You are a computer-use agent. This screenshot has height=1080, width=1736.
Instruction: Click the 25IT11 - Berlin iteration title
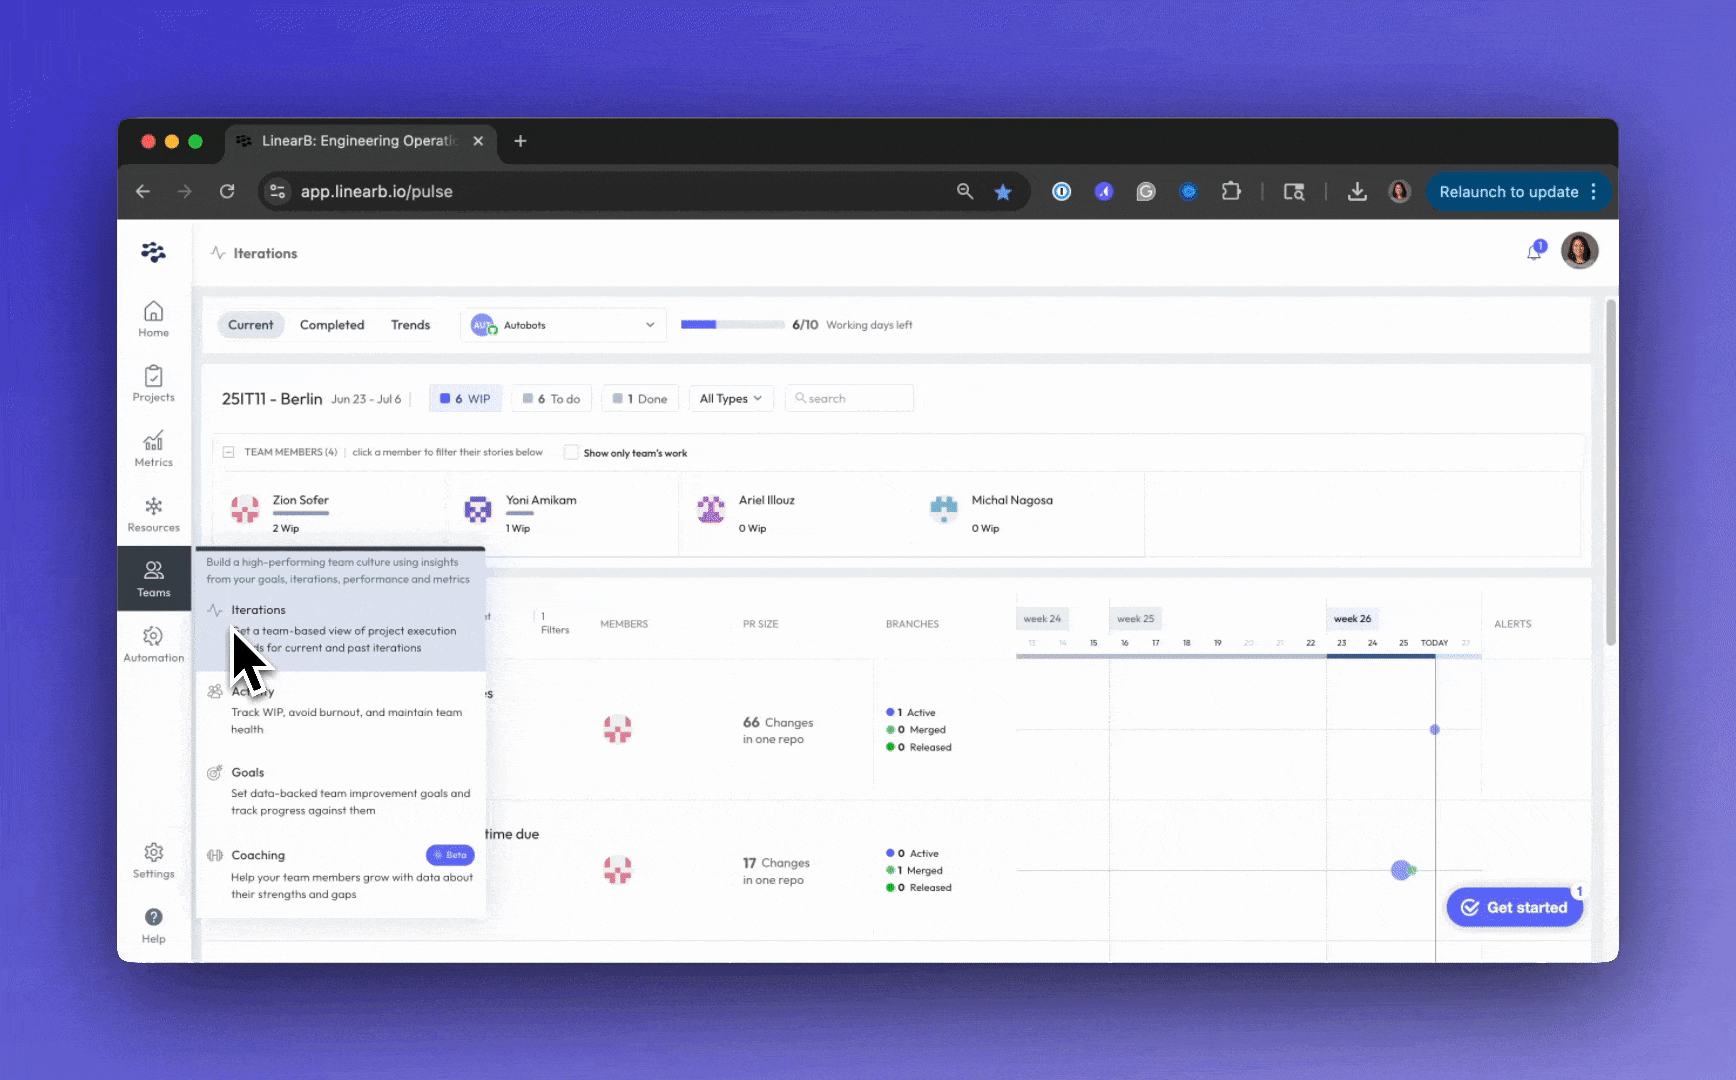point(272,398)
